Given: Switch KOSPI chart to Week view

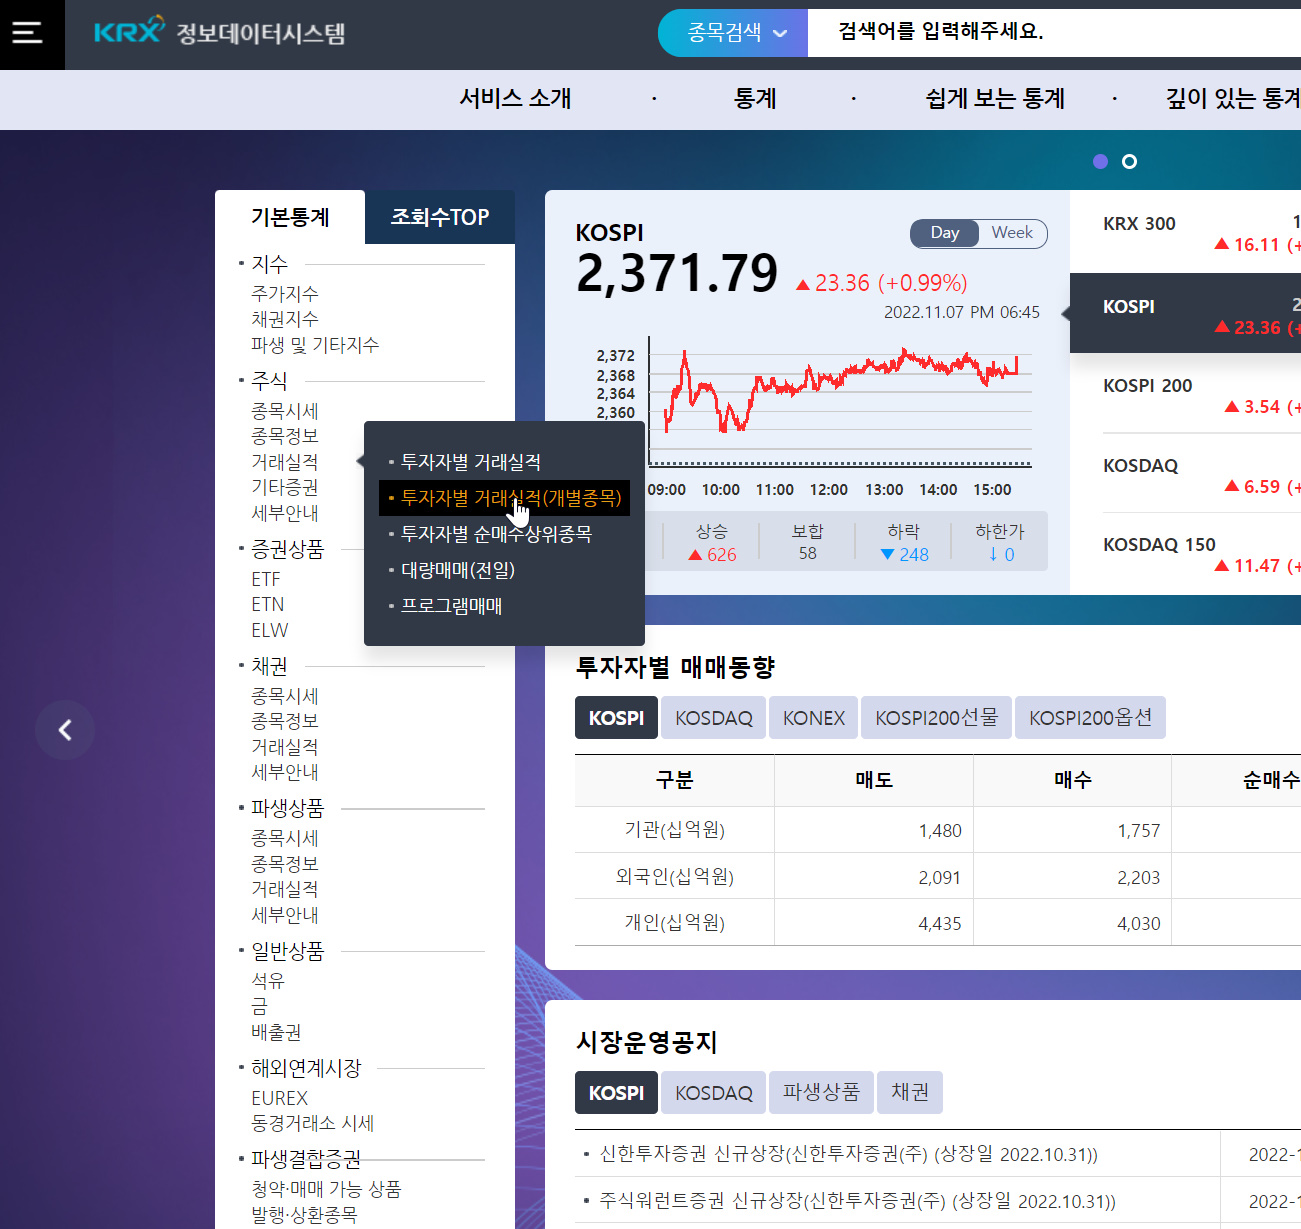Looking at the screenshot, I should point(1012,233).
